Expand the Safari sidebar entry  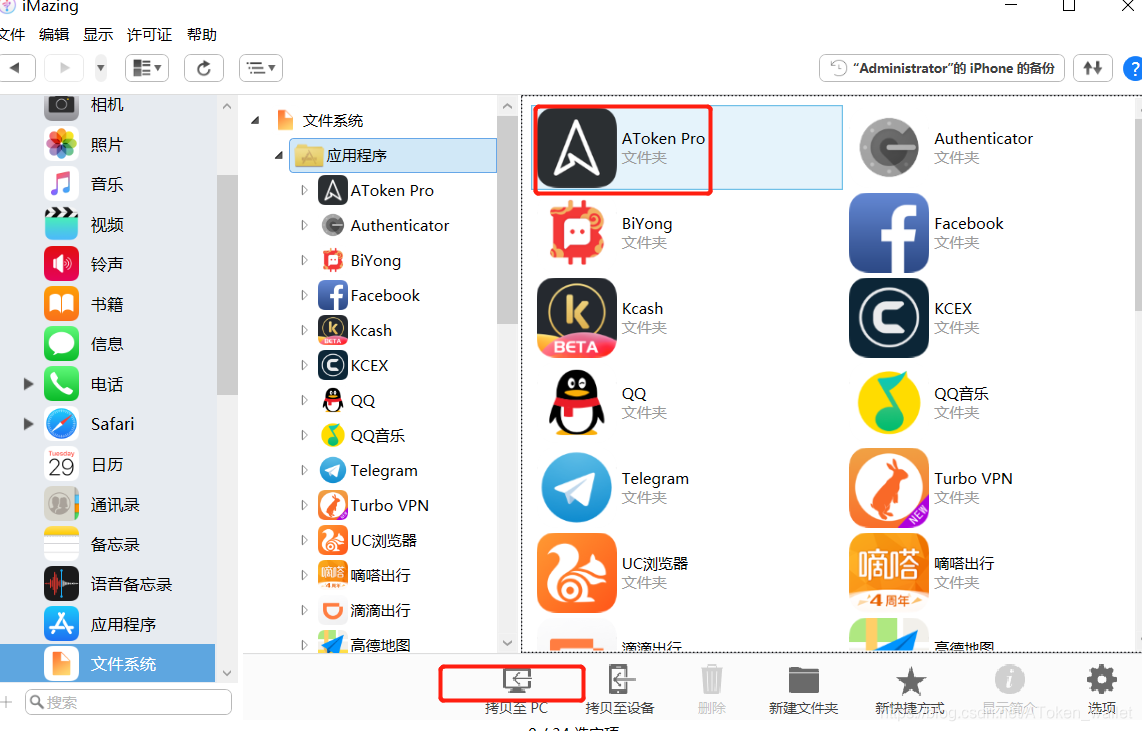[28, 424]
